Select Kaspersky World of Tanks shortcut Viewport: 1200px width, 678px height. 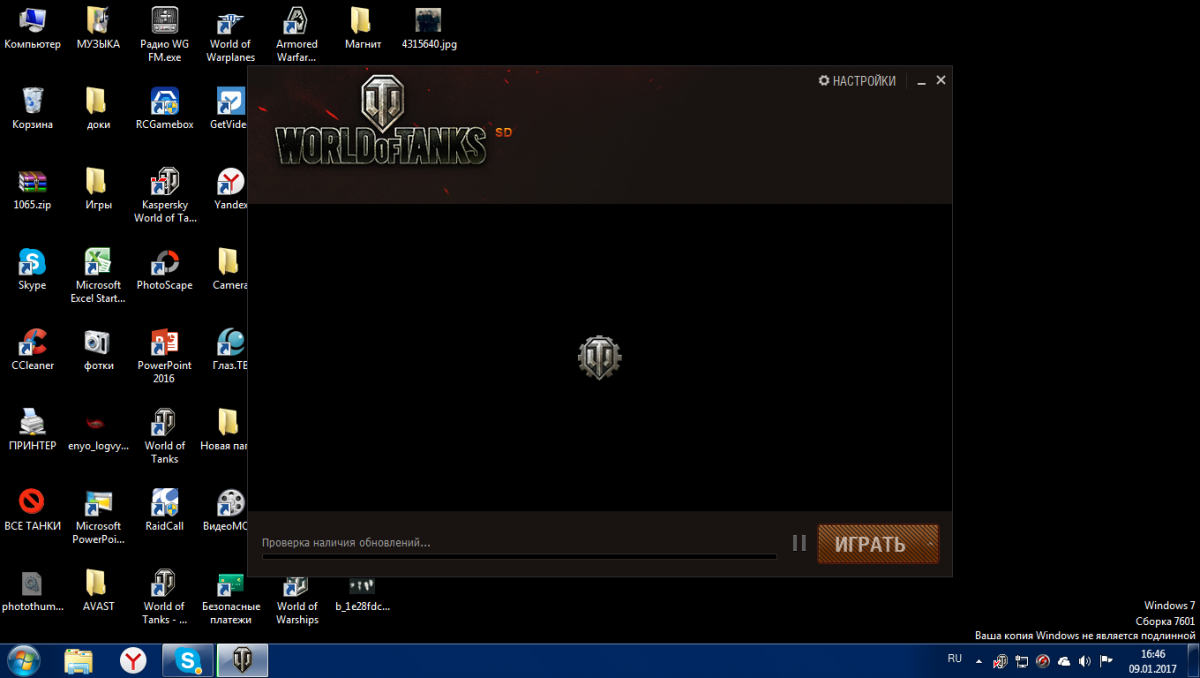[x=165, y=195]
